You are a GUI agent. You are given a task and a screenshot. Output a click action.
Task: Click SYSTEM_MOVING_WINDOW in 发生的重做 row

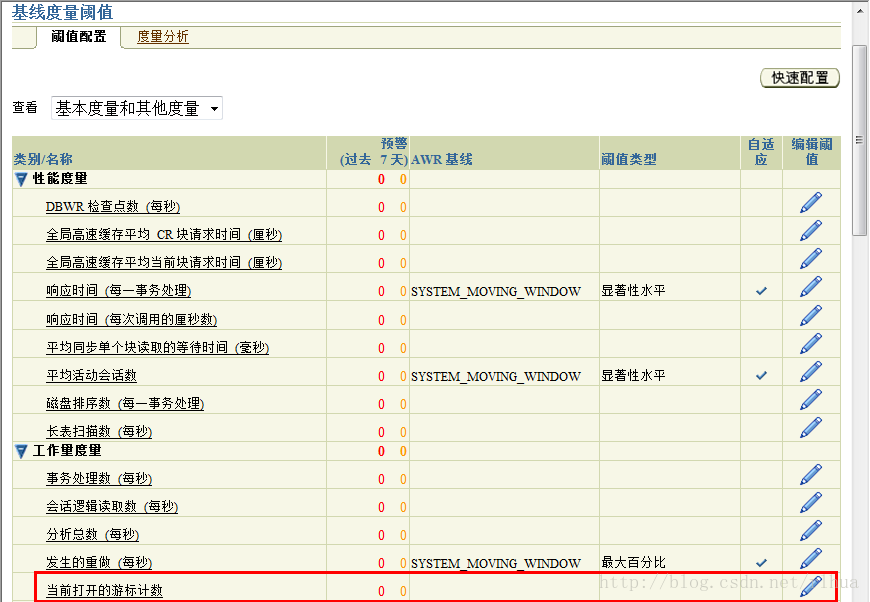(x=495, y=563)
